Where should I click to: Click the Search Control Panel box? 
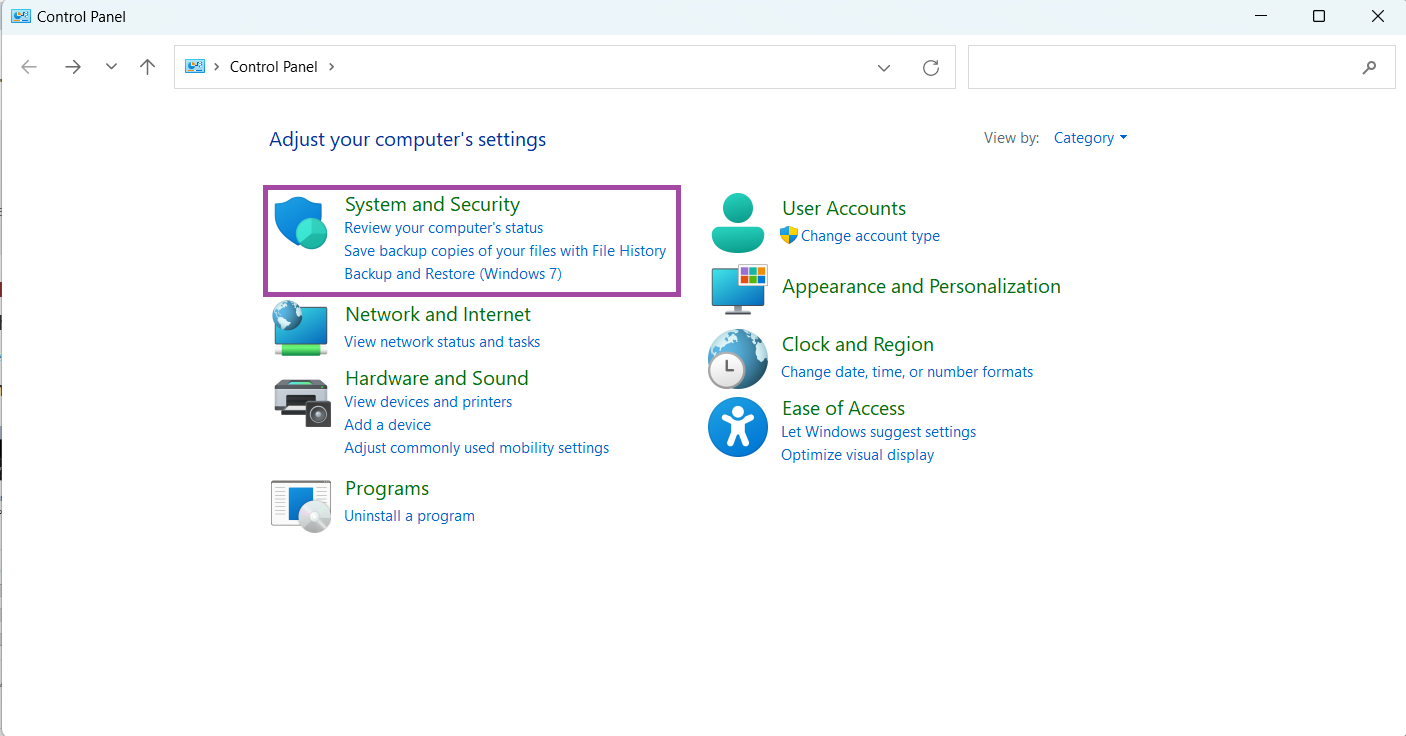point(1165,67)
